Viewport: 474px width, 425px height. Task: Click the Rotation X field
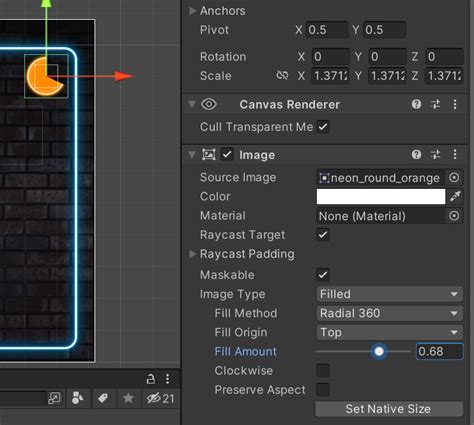330,57
